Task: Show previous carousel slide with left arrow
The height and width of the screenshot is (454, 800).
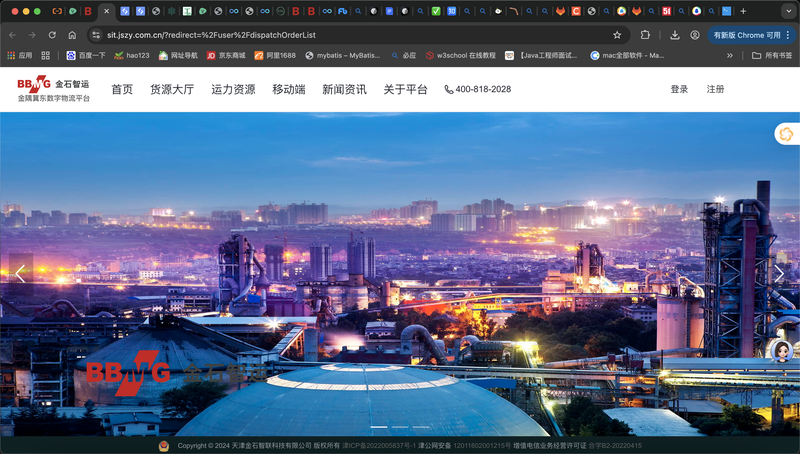Action: [20, 274]
